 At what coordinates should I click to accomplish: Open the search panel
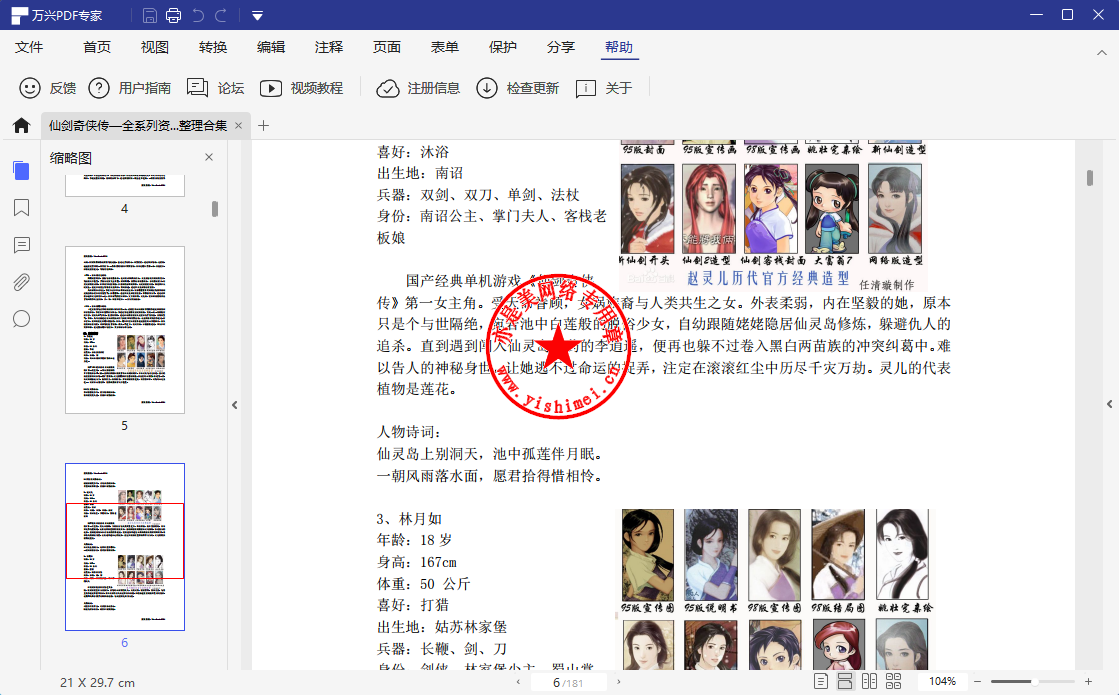21,319
